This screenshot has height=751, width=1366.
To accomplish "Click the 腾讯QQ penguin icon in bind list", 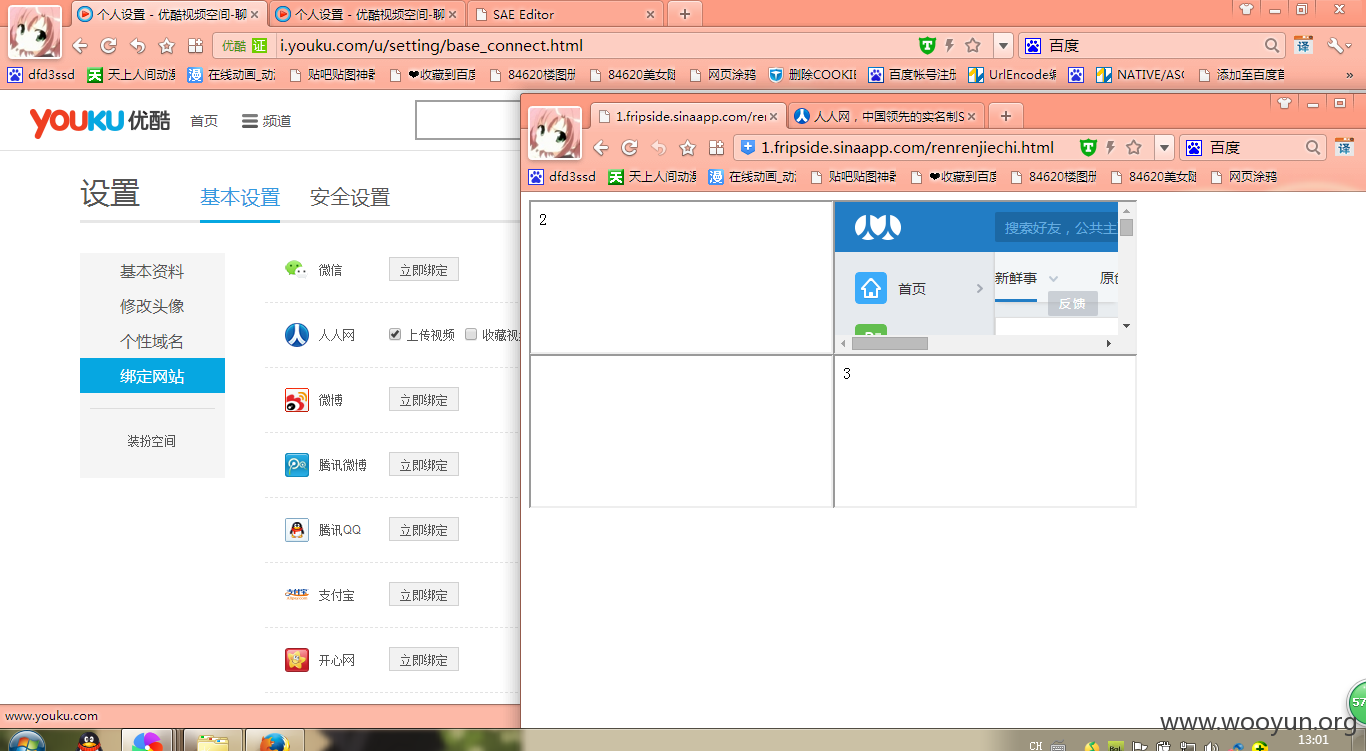I will [x=297, y=530].
